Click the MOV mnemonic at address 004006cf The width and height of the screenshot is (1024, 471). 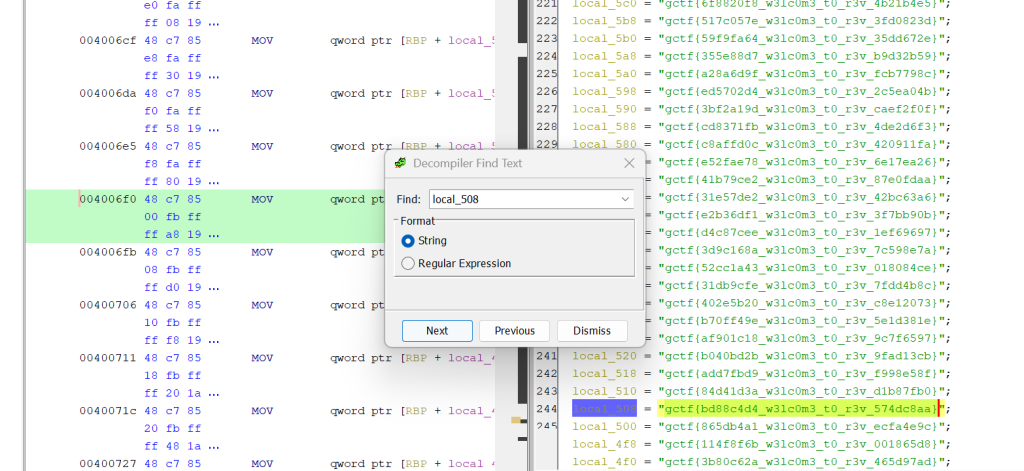pyautogui.click(x=262, y=41)
